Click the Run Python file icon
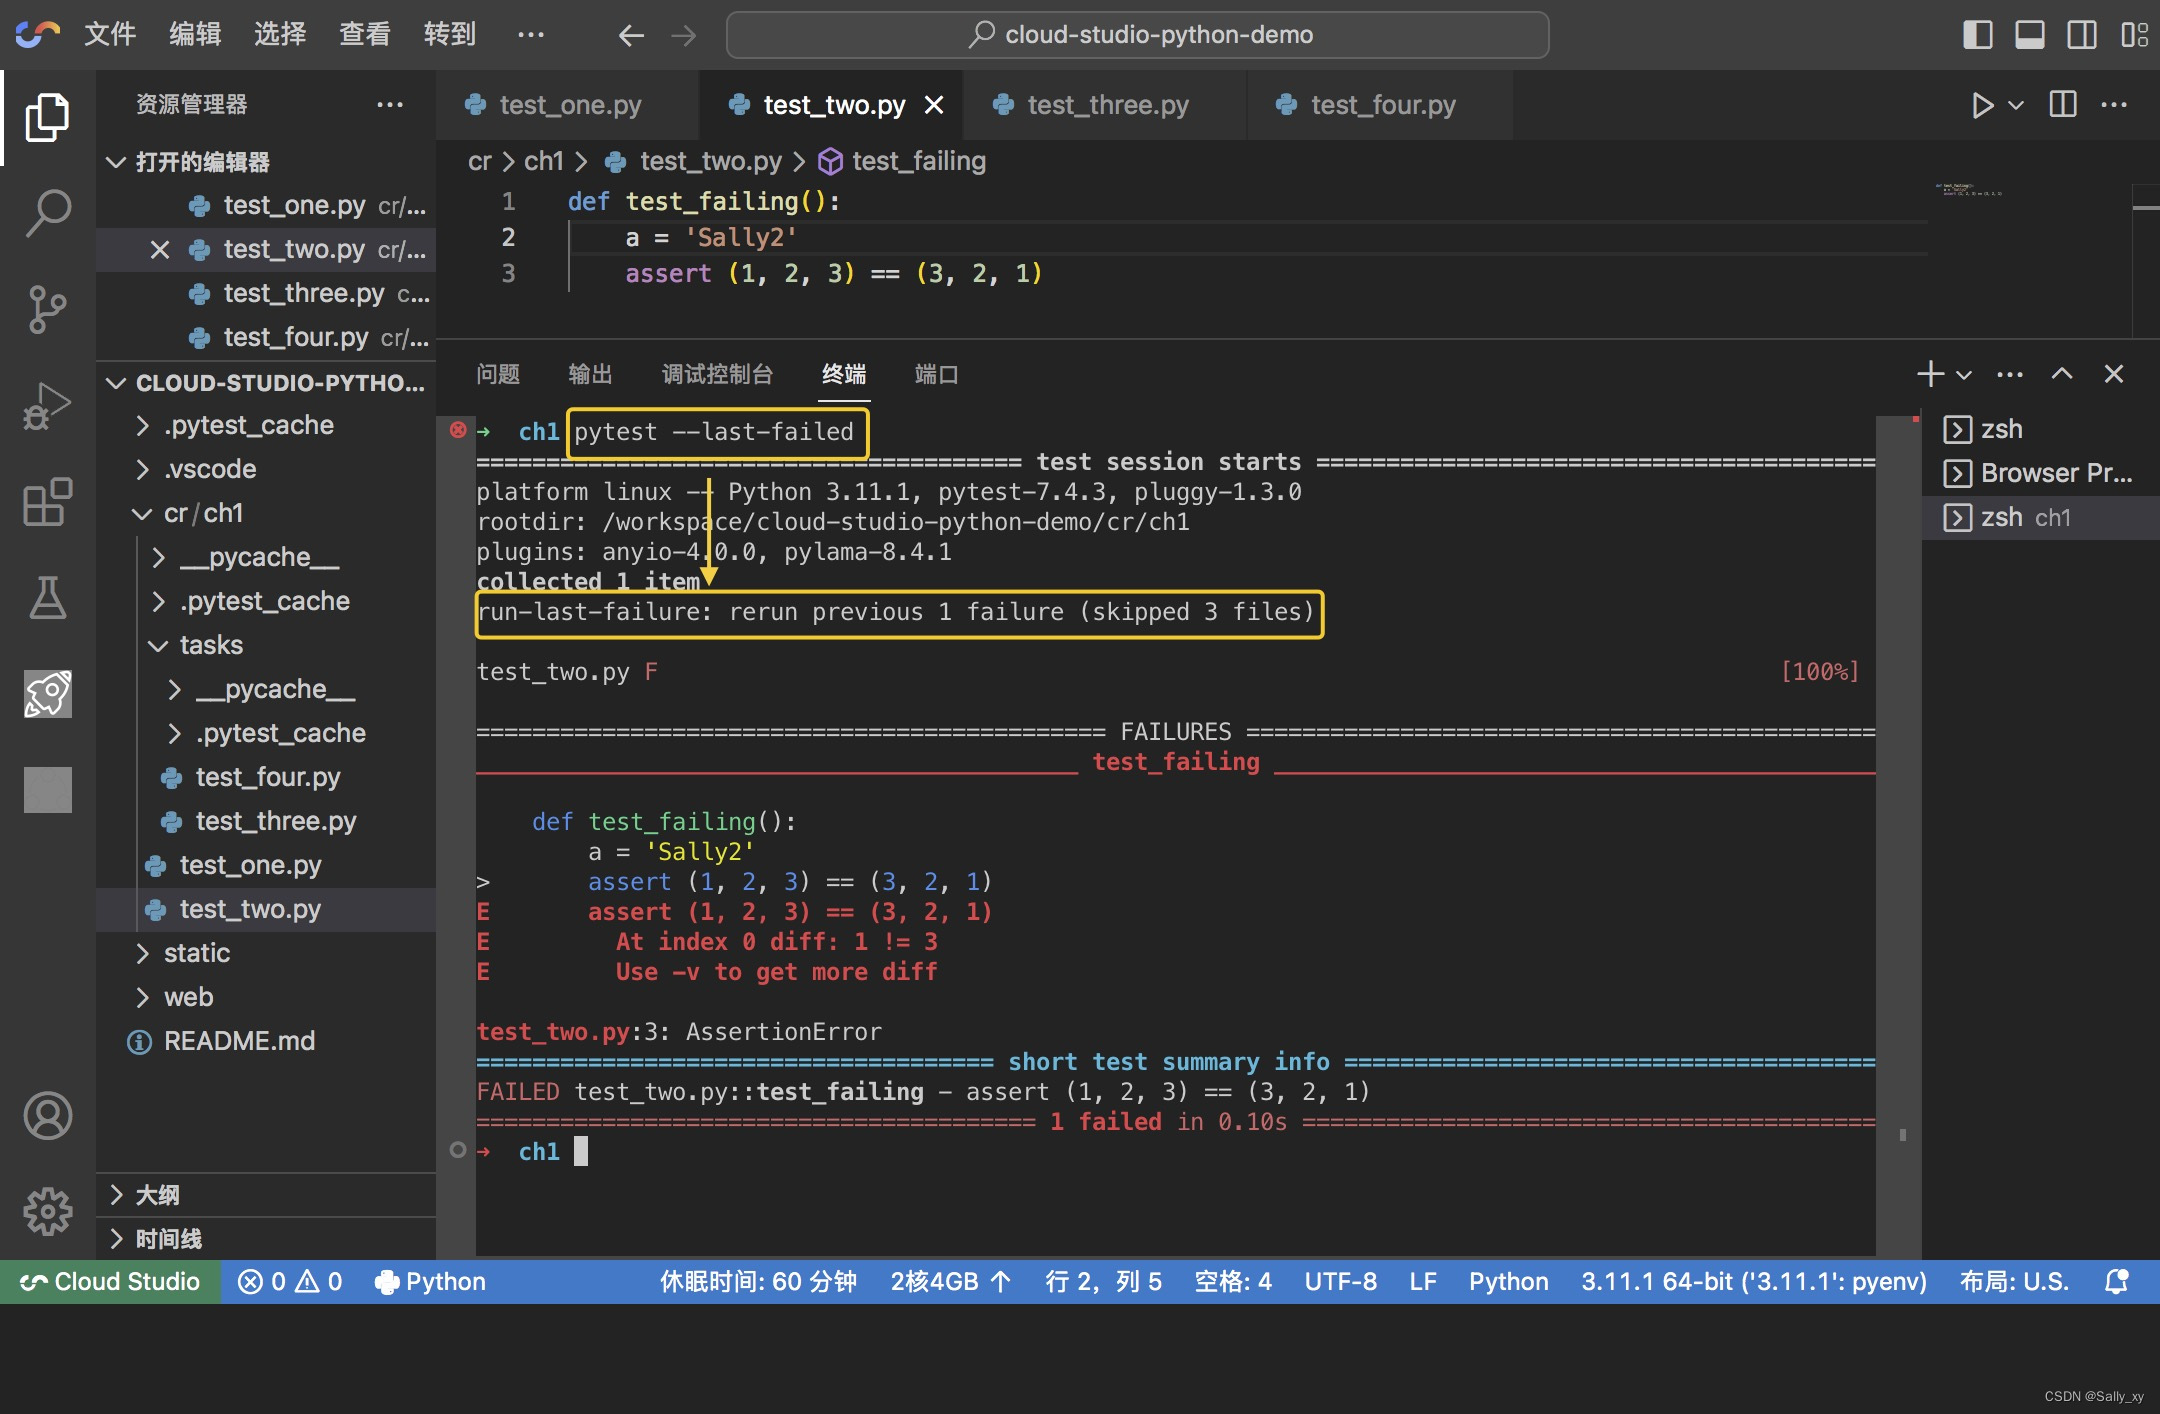Viewport: 2160px width, 1414px height. [x=1983, y=104]
